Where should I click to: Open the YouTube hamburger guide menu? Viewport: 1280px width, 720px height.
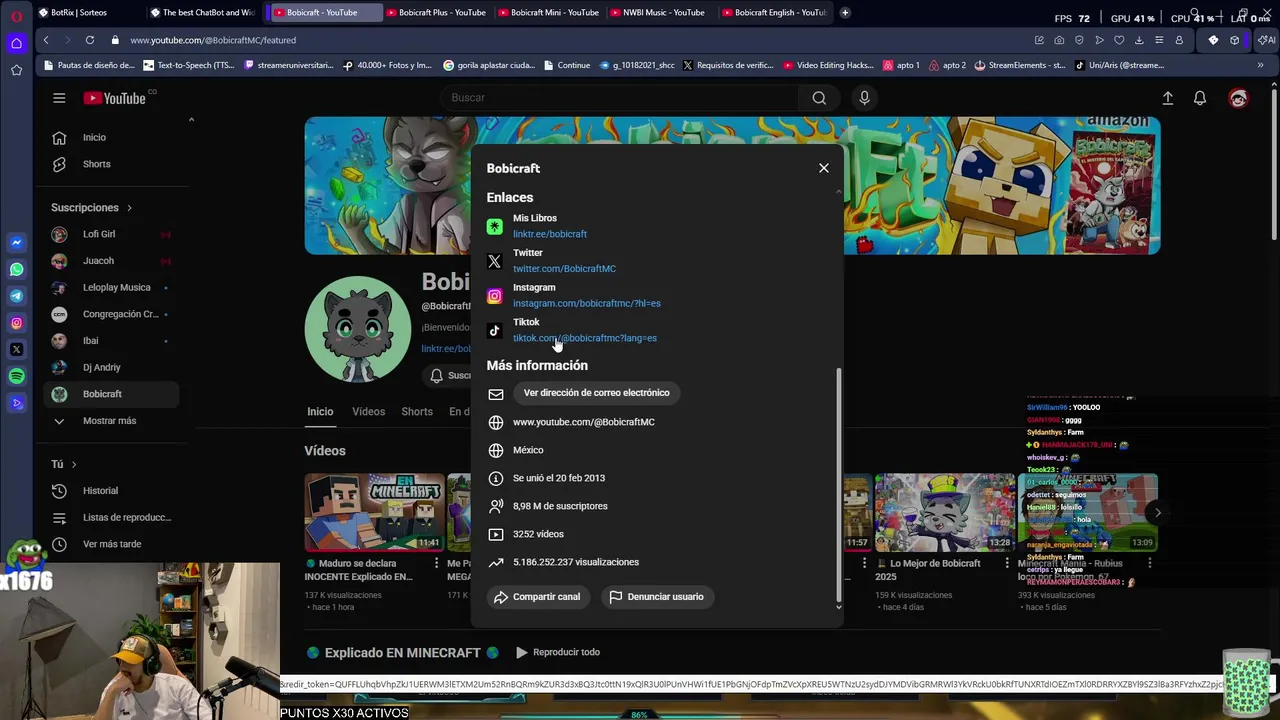[x=59, y=98]
